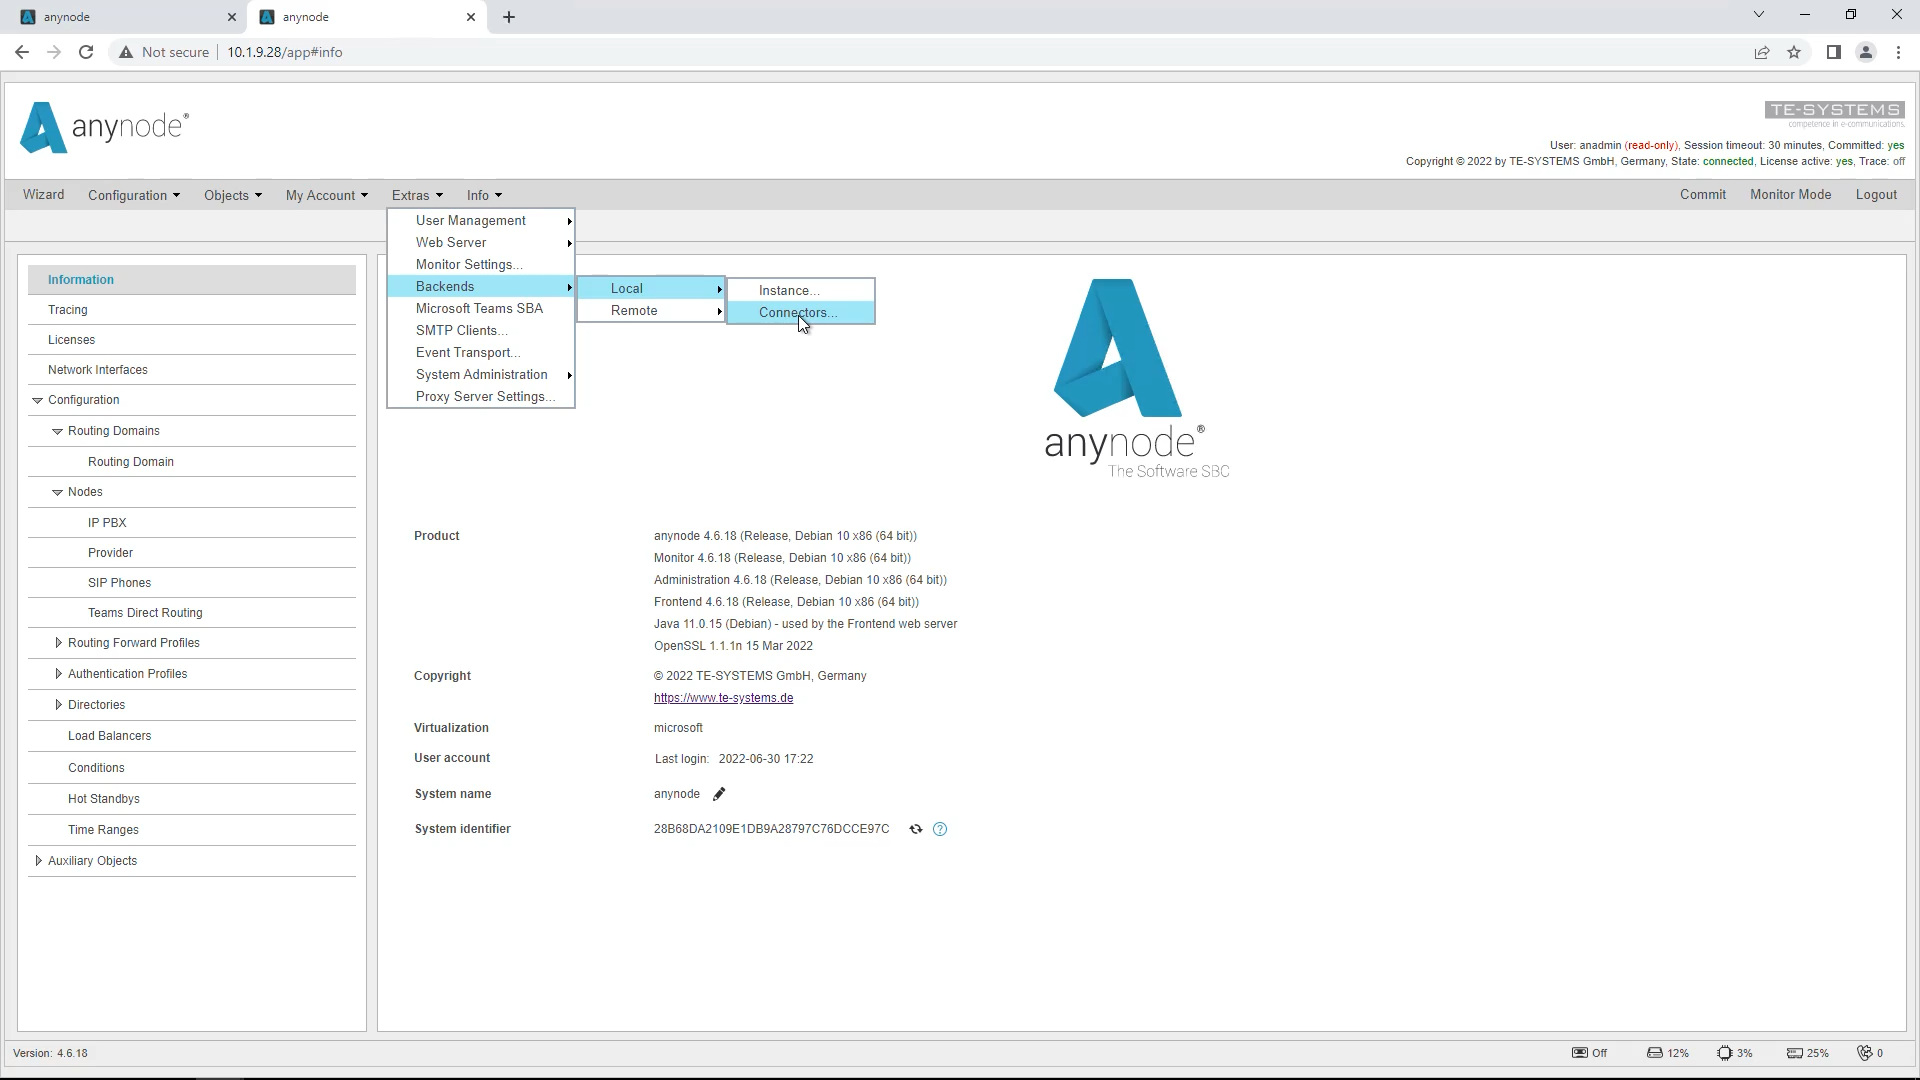Check the 25% memory usage indicator
This screenshot has width=1920, height=1080.
click(1808, 1053)
